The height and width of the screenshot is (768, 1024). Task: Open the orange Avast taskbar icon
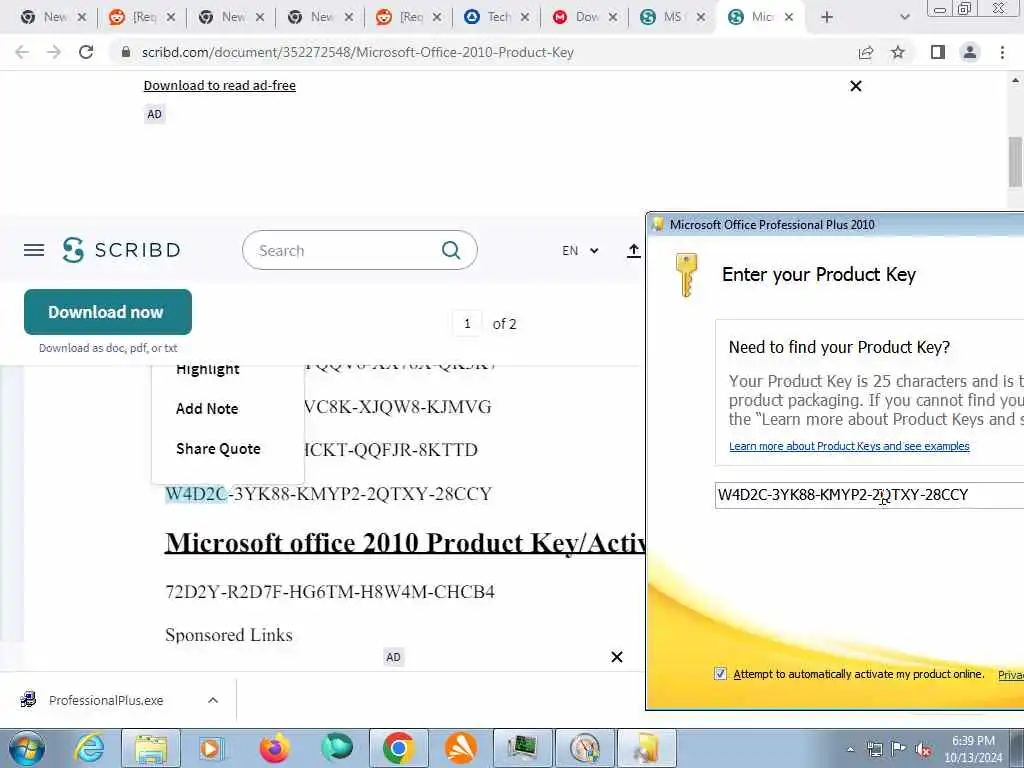click(461, 748)
